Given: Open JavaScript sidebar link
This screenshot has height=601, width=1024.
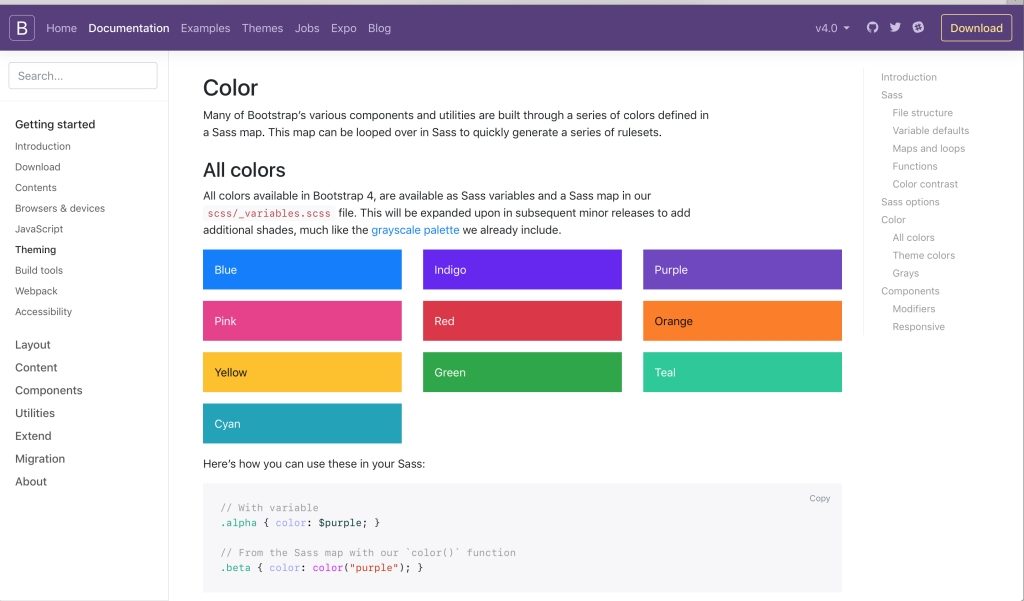Looking at the screenshot, I should click(x=39, y=229).
